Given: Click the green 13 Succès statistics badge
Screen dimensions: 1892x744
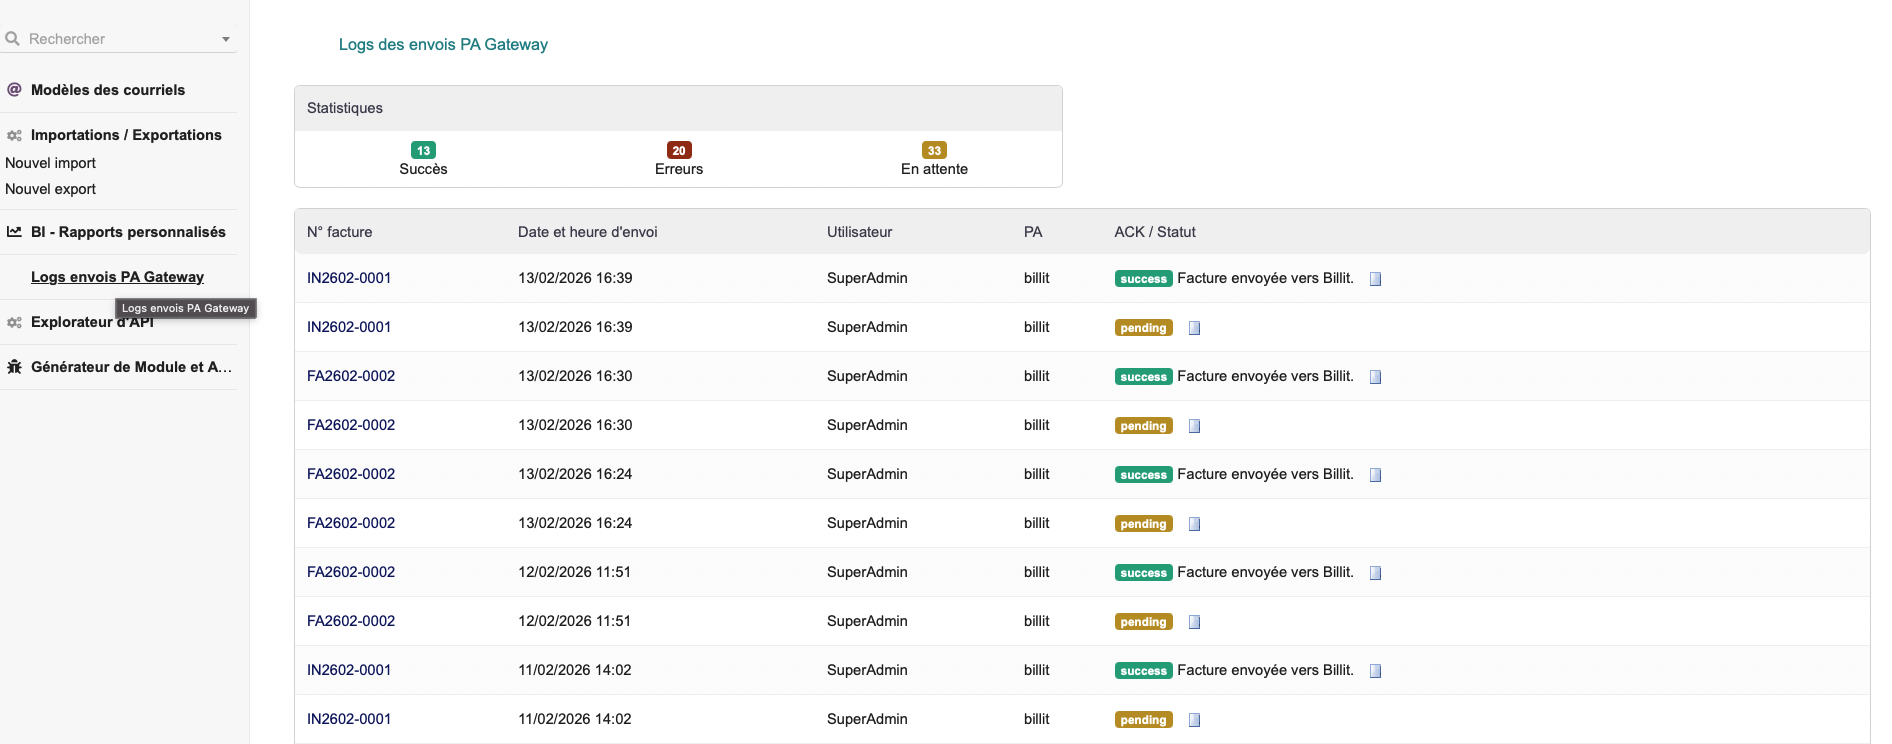Looking at the screenshot, I should [x=423, y=151].
